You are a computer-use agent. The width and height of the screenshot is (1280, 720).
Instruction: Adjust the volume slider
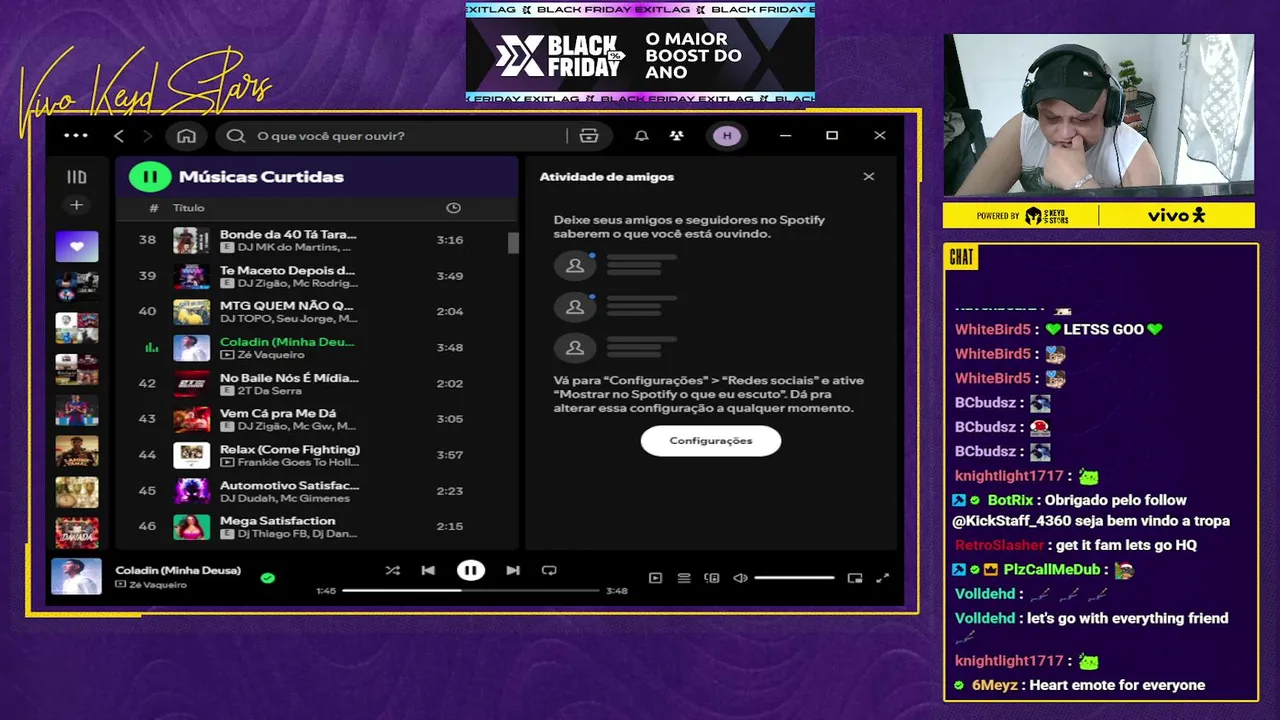pyautogui.click(x=794, y=578)
